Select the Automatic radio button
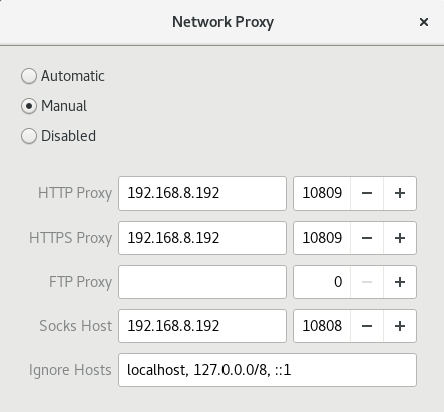This screenshot has width=444, height=412. click(29, 76)
